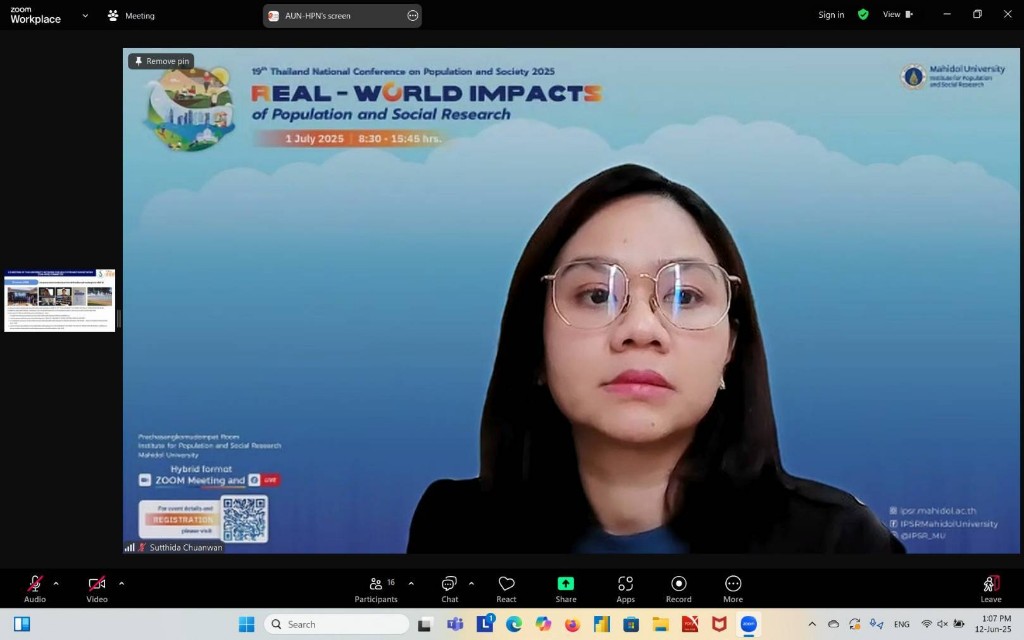Switch to the Meeting tab
Image resolution: width=1024 pixels, height=640 pixels.
(131, 16)
